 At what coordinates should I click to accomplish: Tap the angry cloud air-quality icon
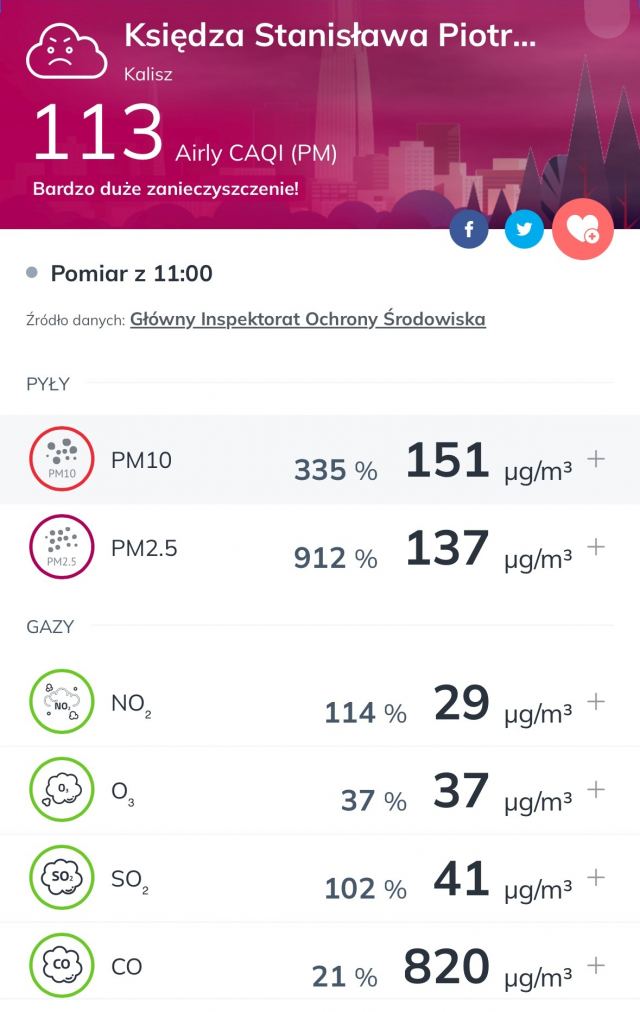(x=66, y=51)
